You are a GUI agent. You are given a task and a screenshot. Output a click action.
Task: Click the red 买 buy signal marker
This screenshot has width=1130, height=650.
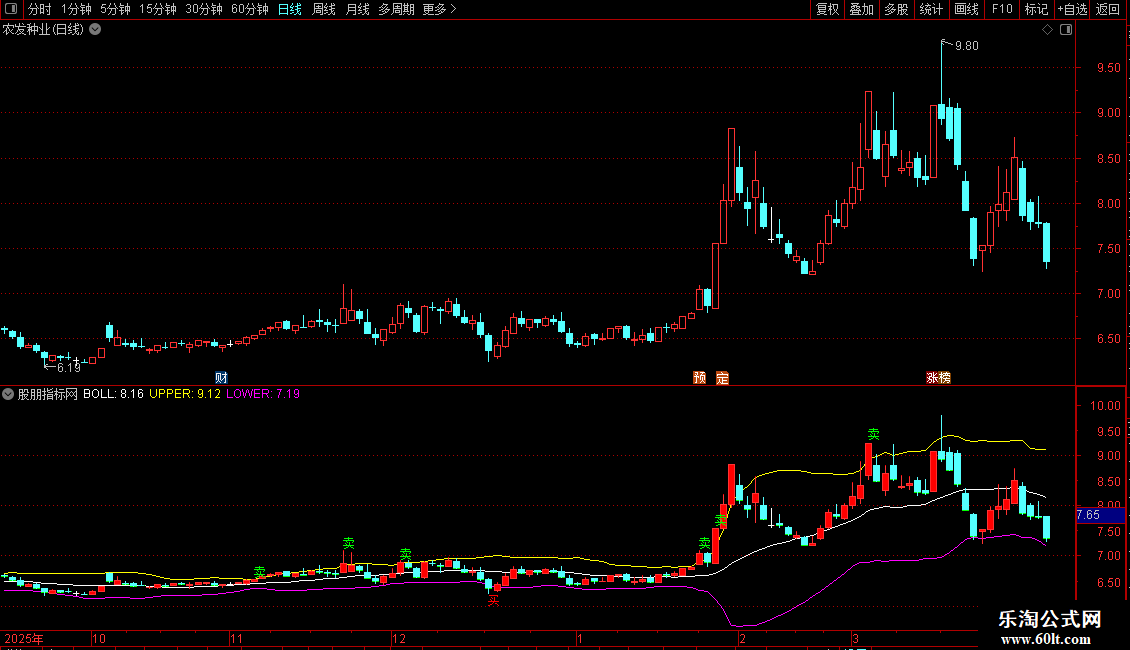point(494,600)
